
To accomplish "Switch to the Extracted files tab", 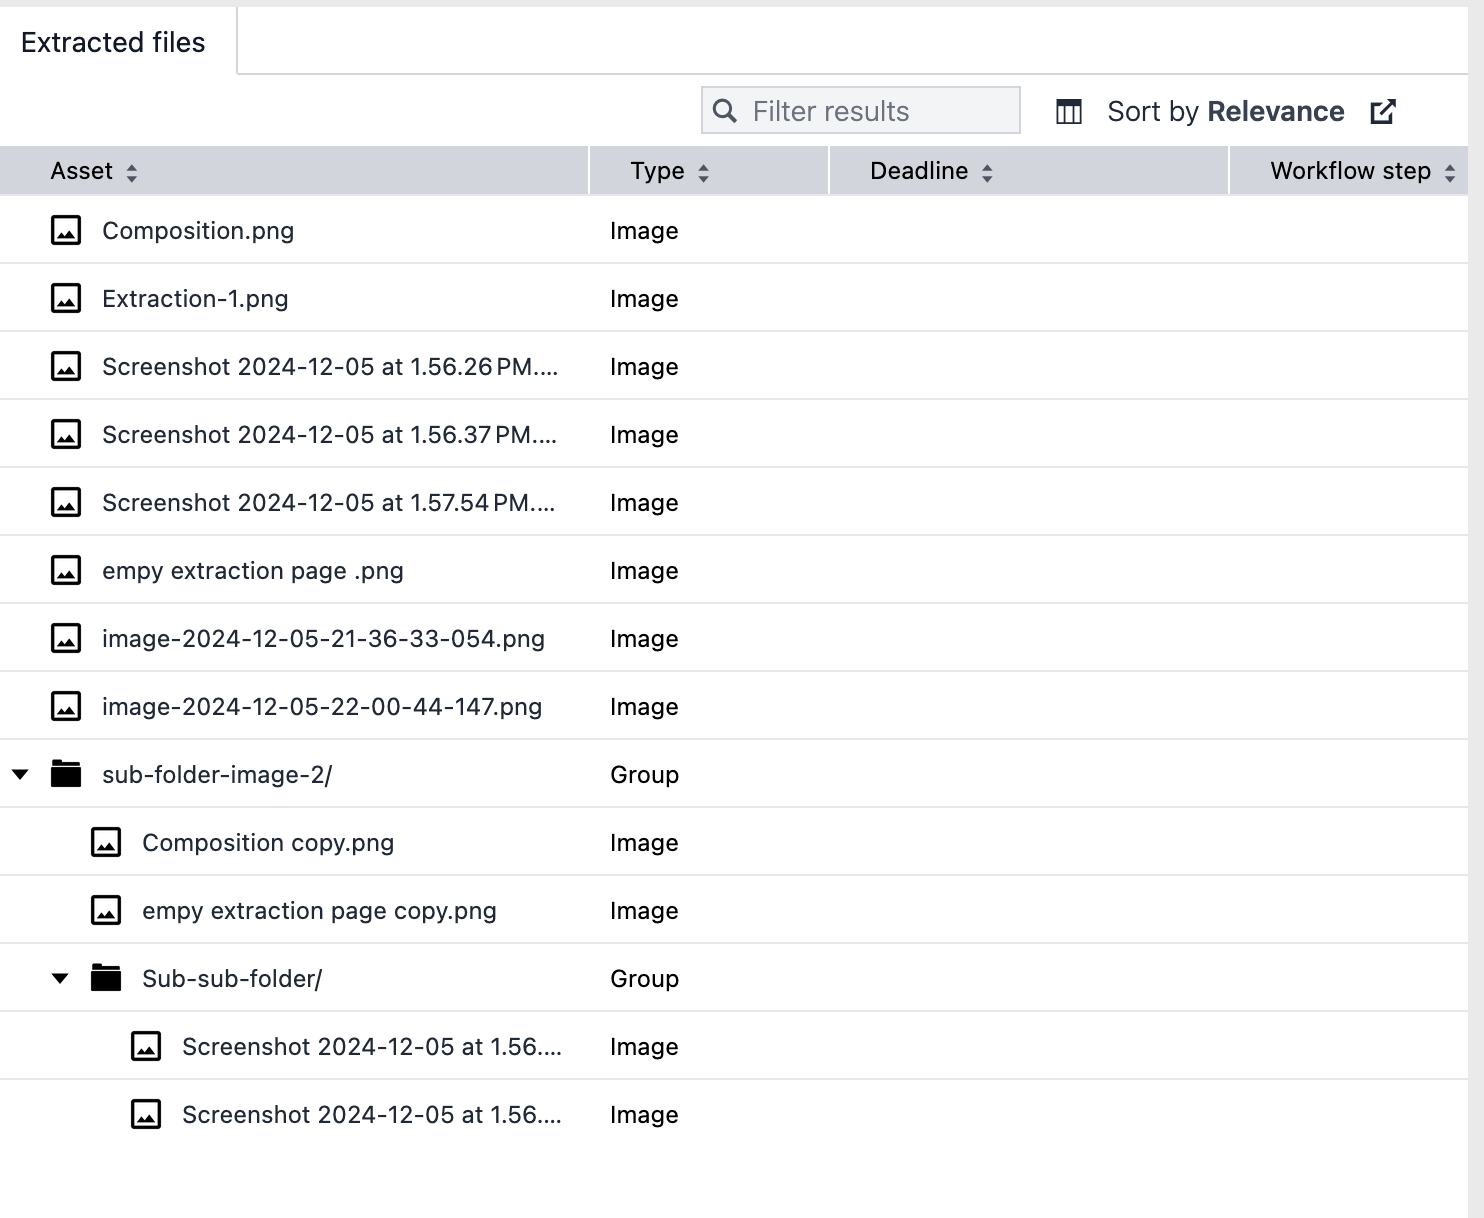I will click(114, 42).
